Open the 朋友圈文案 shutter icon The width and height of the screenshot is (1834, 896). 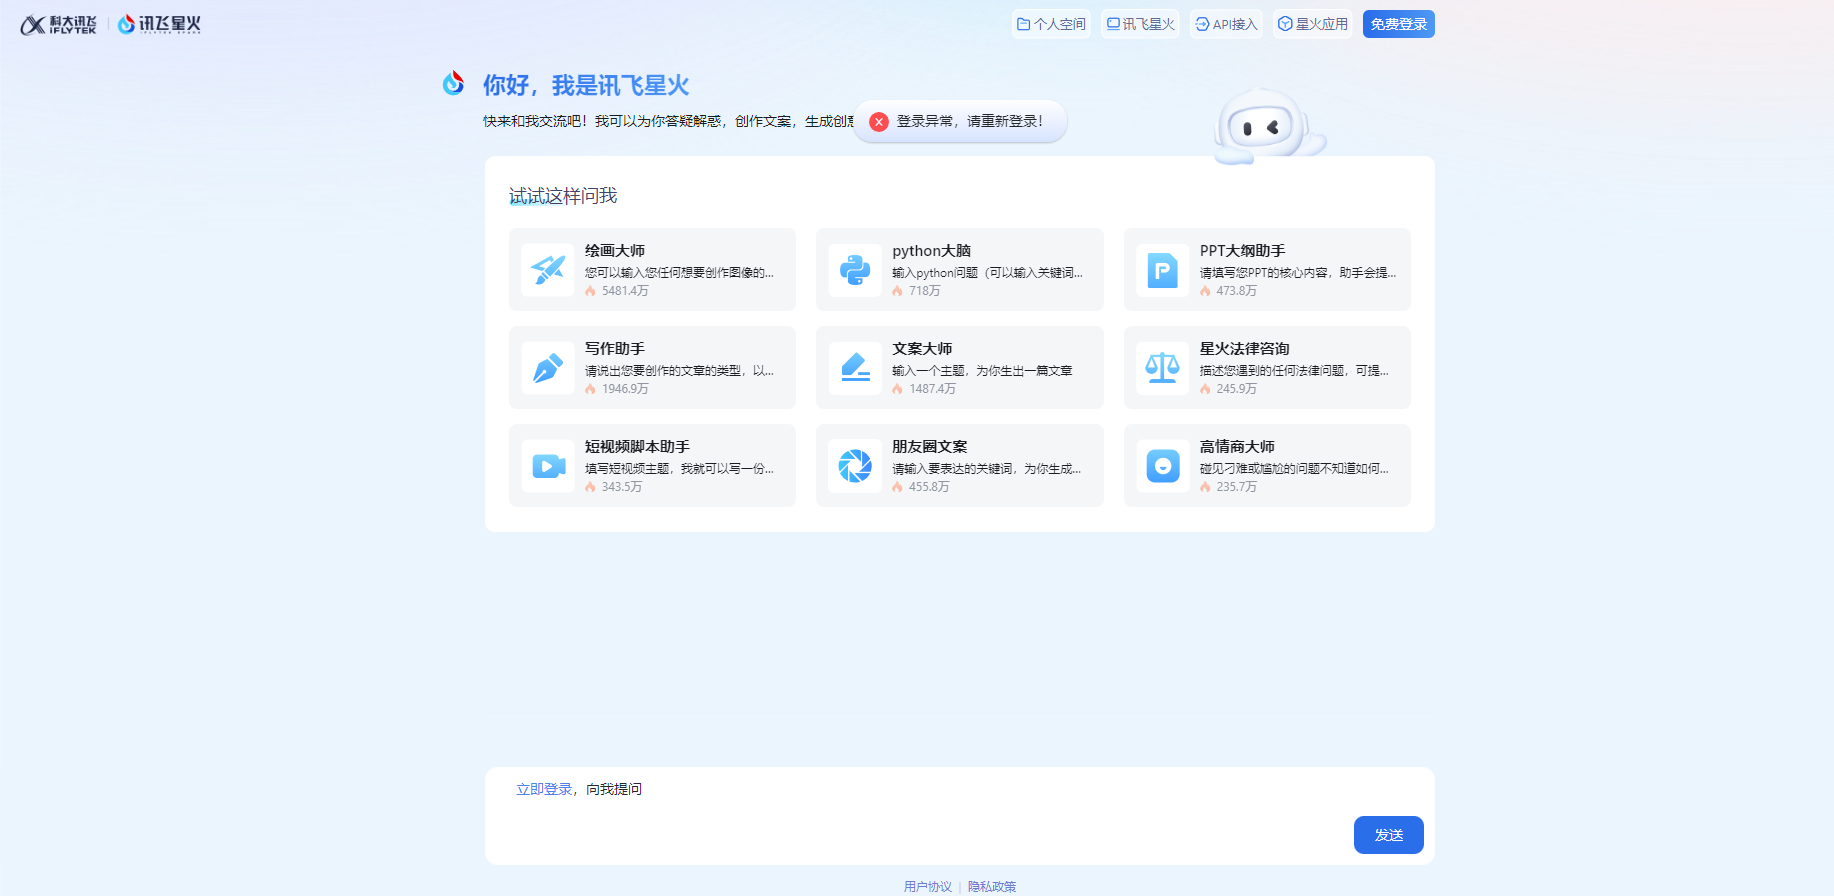tap(855, 466)
